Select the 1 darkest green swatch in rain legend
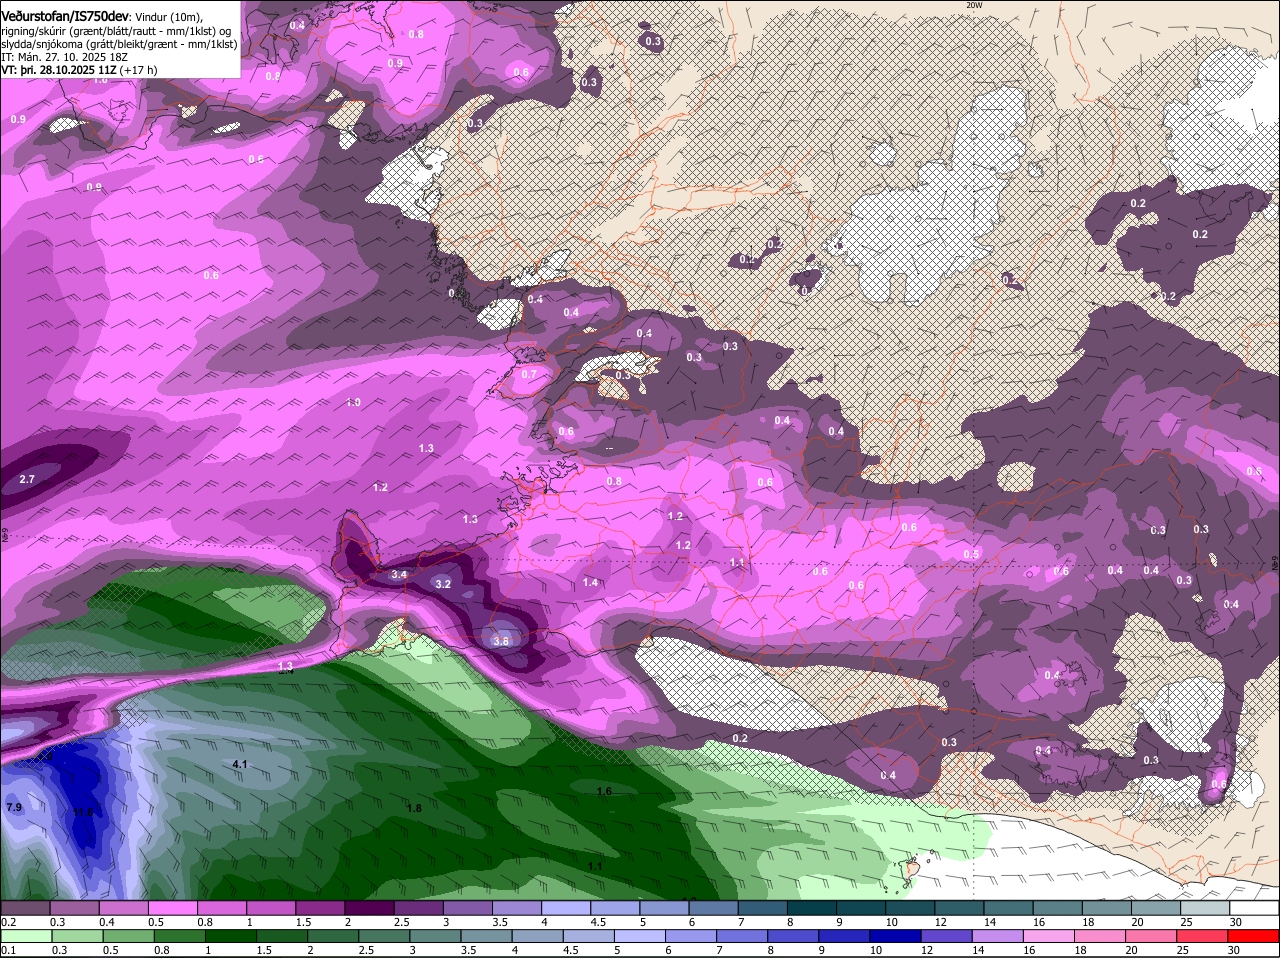This screenshot has width=1280, height=958. point(230,937)
